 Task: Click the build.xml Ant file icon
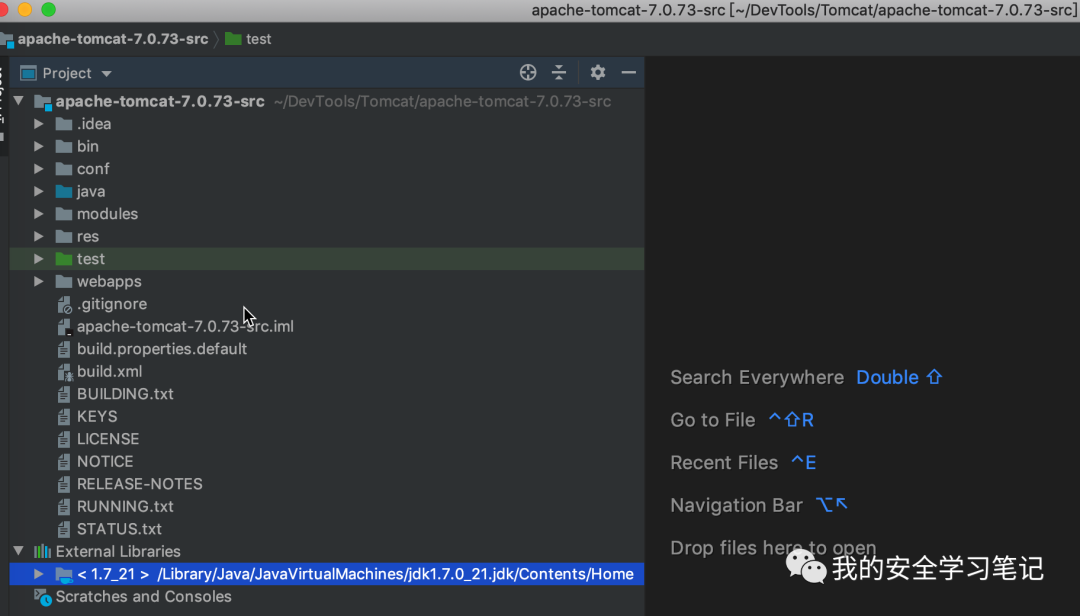[65, 372]
